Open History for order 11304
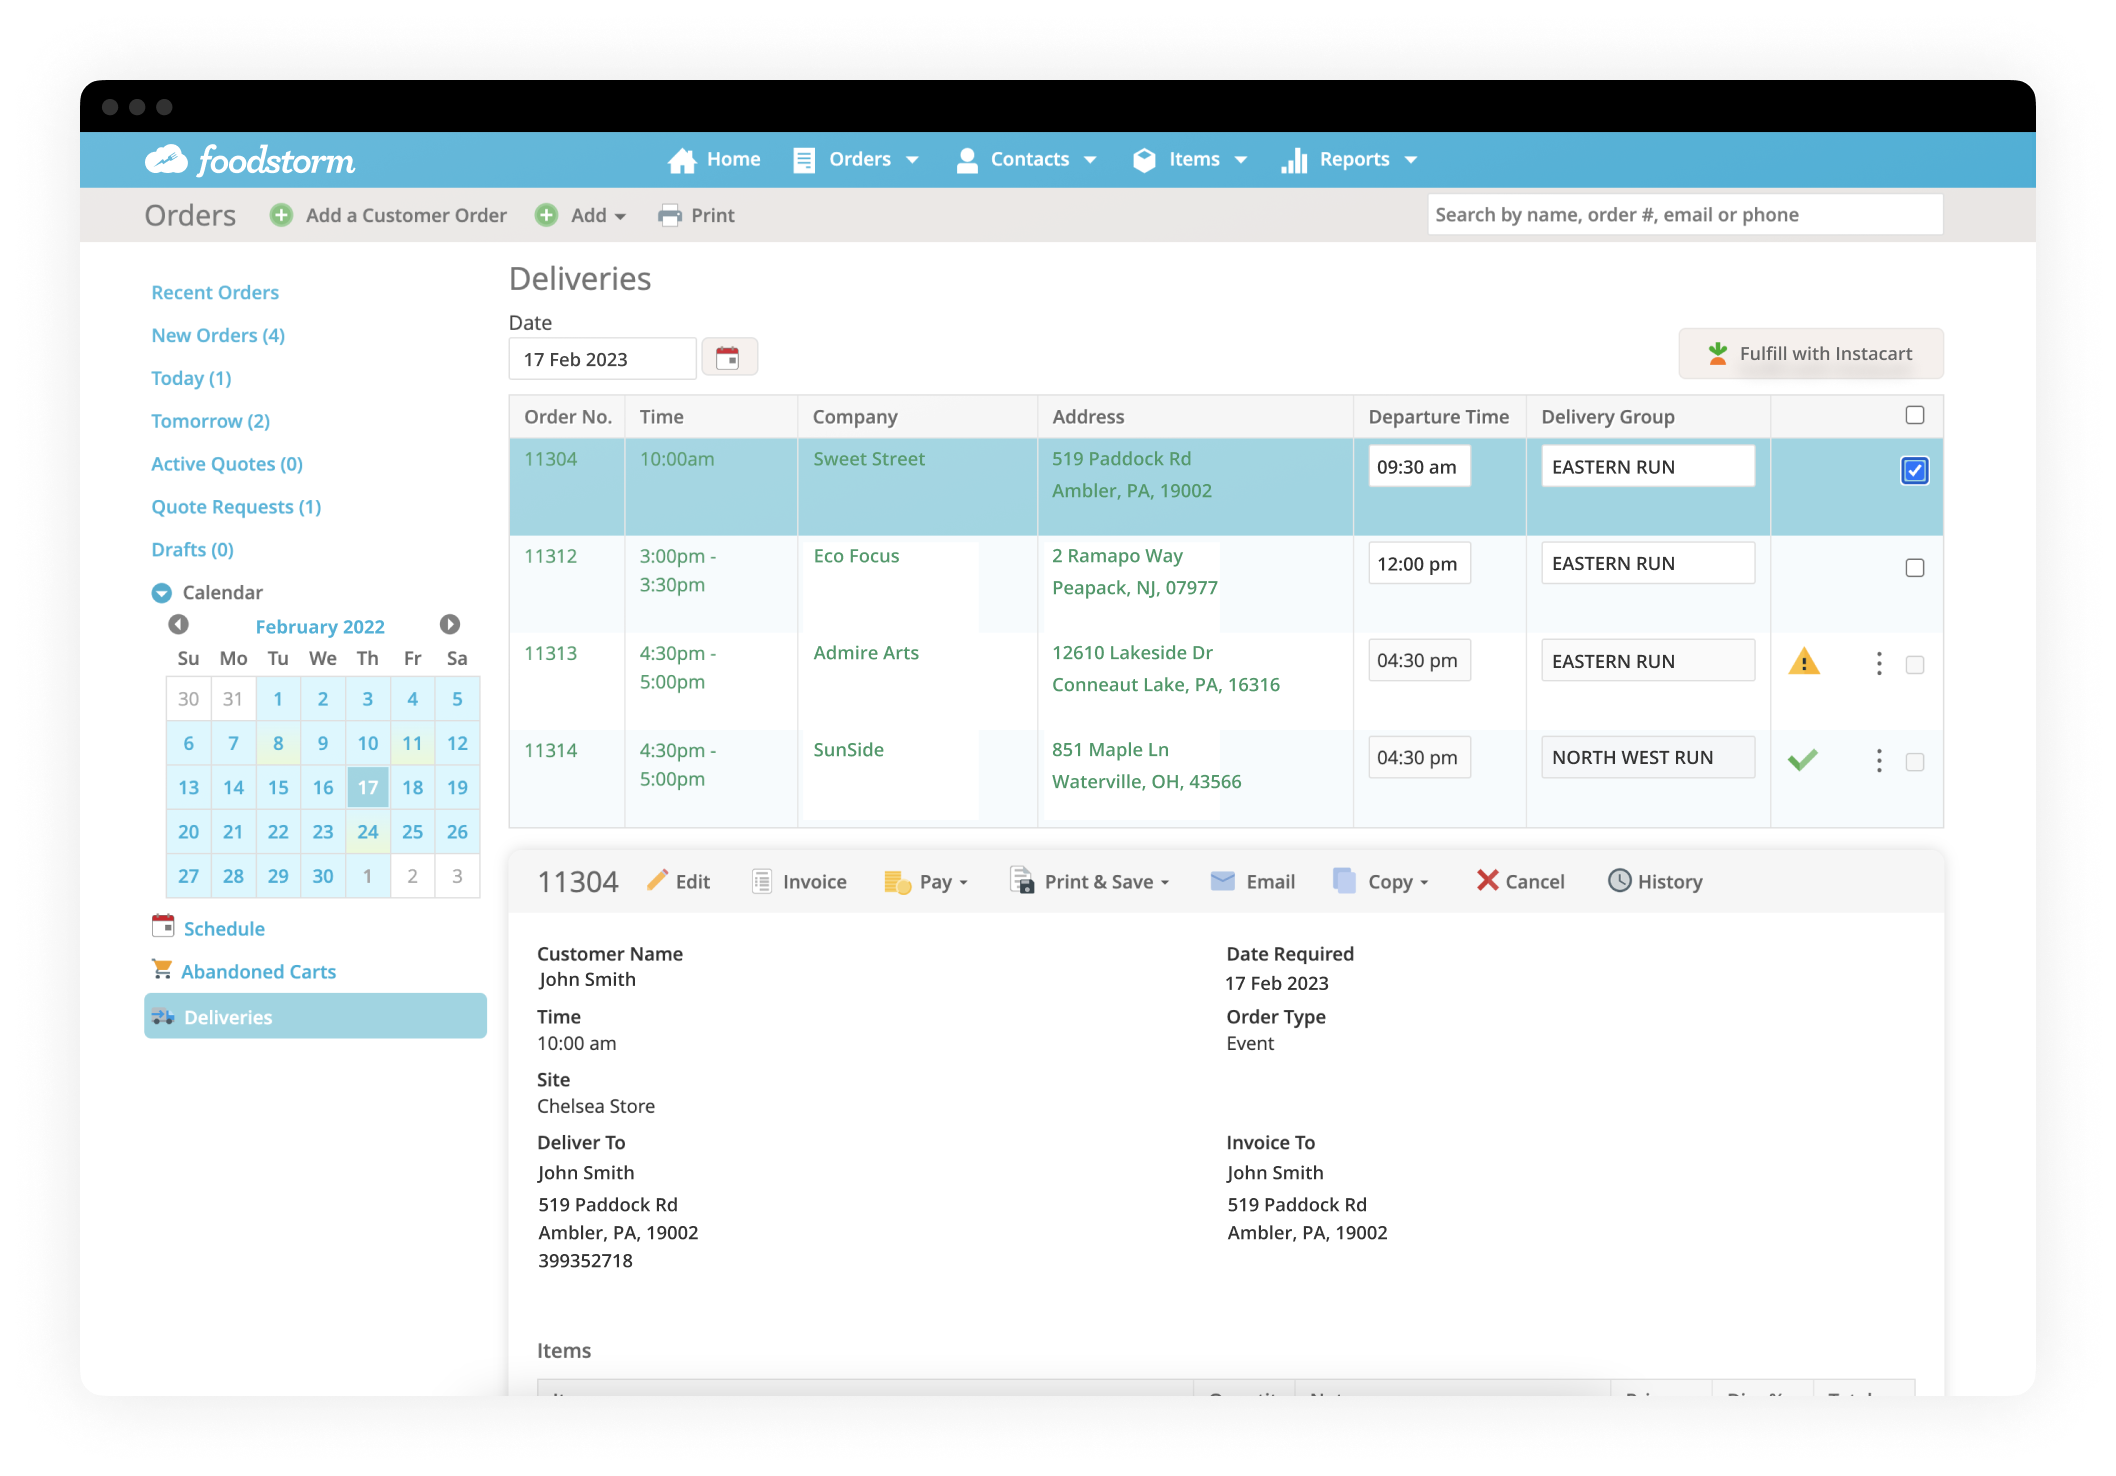This screenshot has width=2116, height=1476. 1654,881
